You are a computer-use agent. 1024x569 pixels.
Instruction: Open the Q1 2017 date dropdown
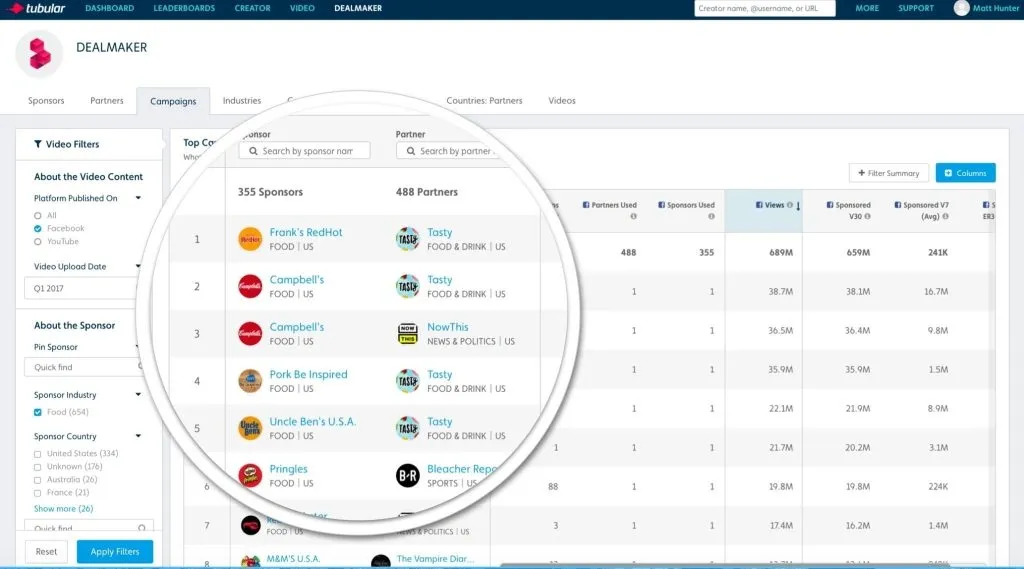(81, 288)
